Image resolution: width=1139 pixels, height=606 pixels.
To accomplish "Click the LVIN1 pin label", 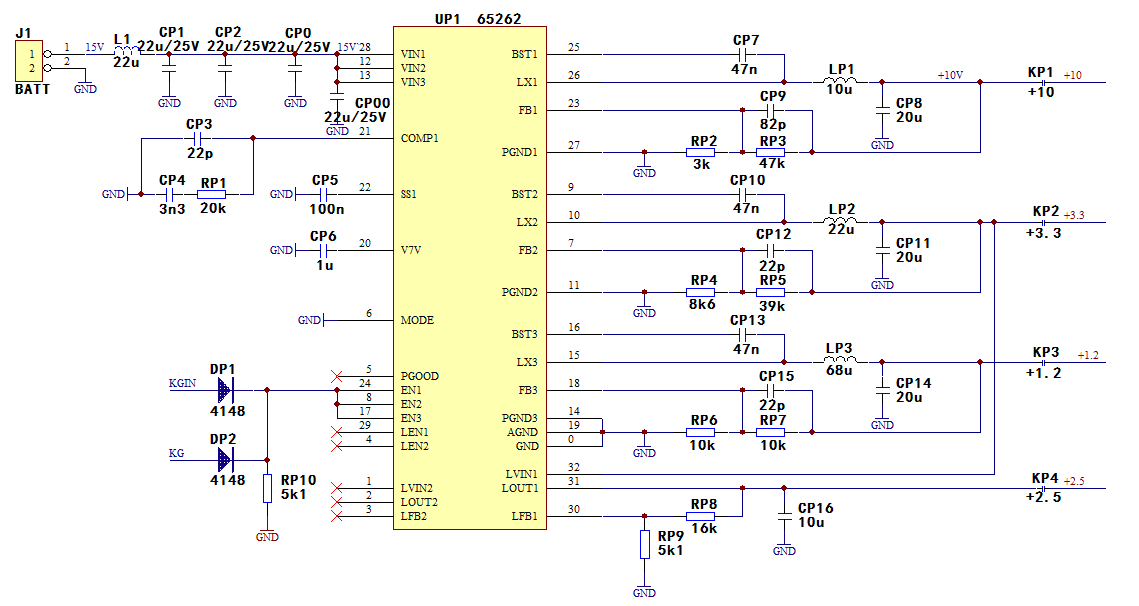I will 522,474.
